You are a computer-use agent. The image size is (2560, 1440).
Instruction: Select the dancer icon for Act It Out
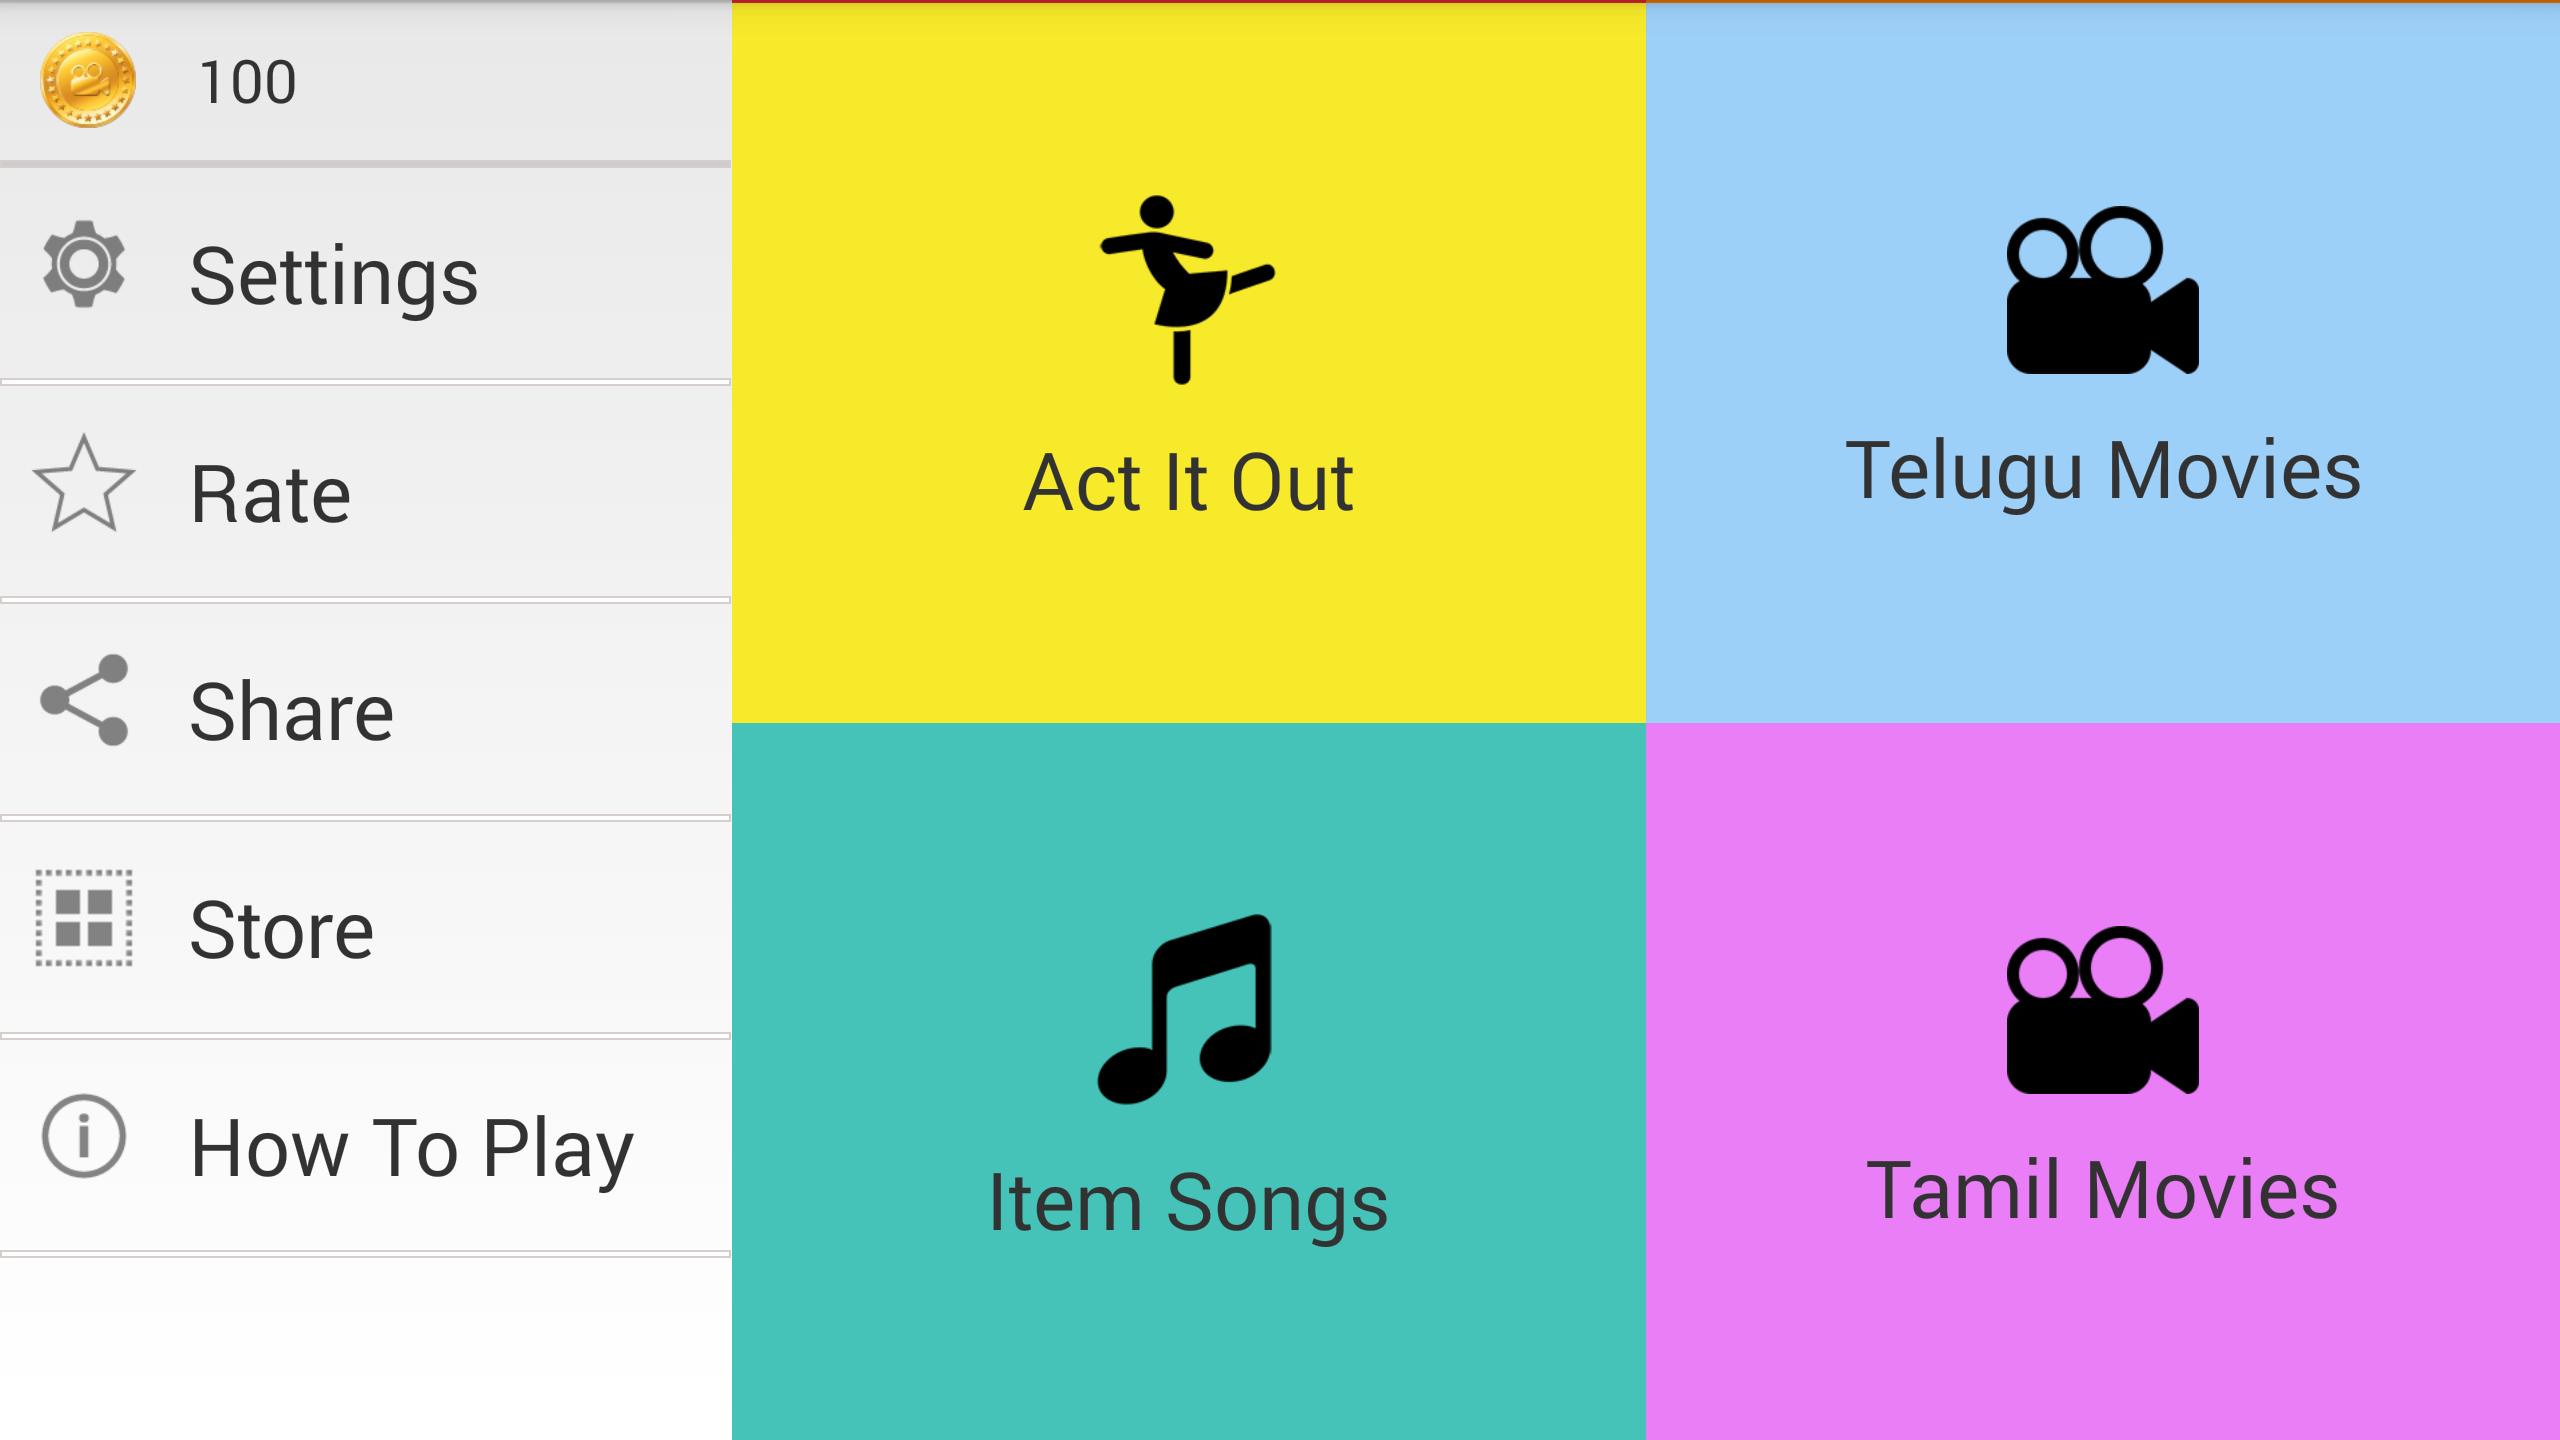click(1186, 290)
